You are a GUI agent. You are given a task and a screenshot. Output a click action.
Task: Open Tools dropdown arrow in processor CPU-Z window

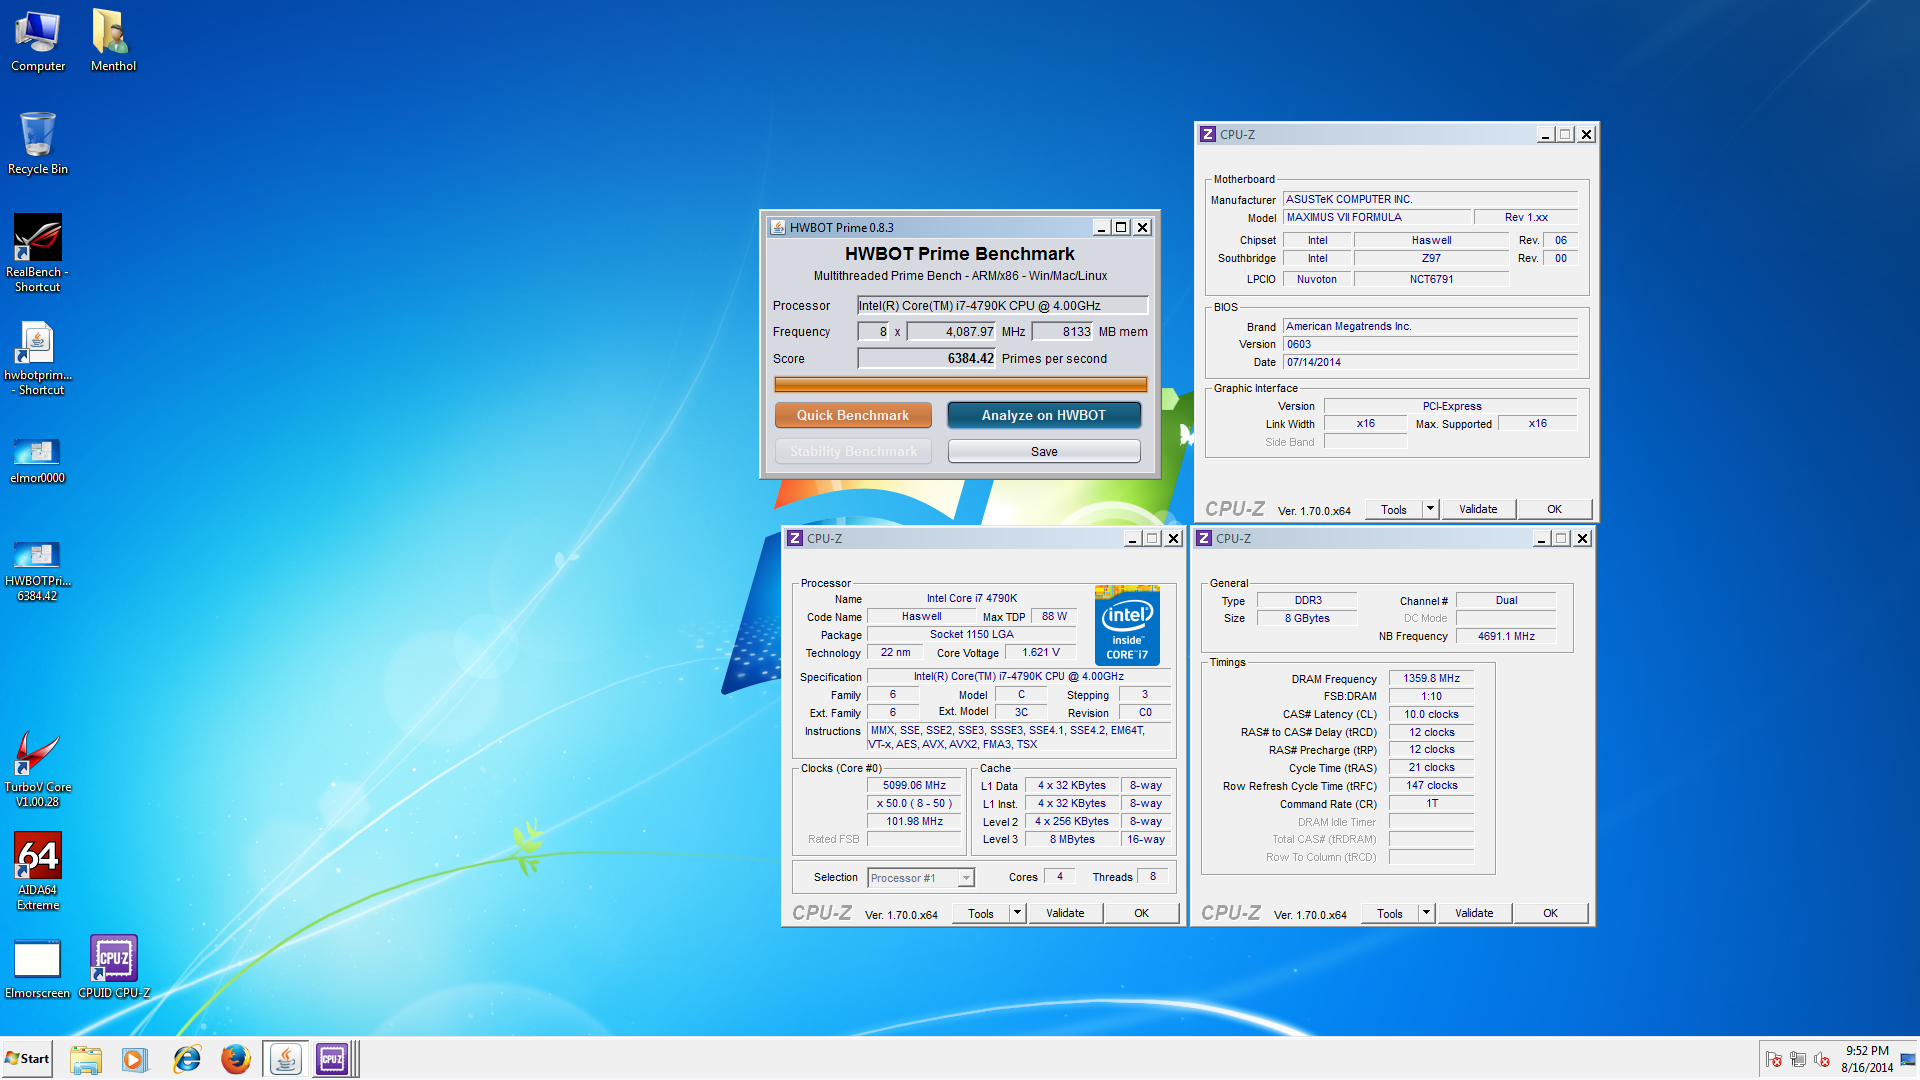[1017, 914]
